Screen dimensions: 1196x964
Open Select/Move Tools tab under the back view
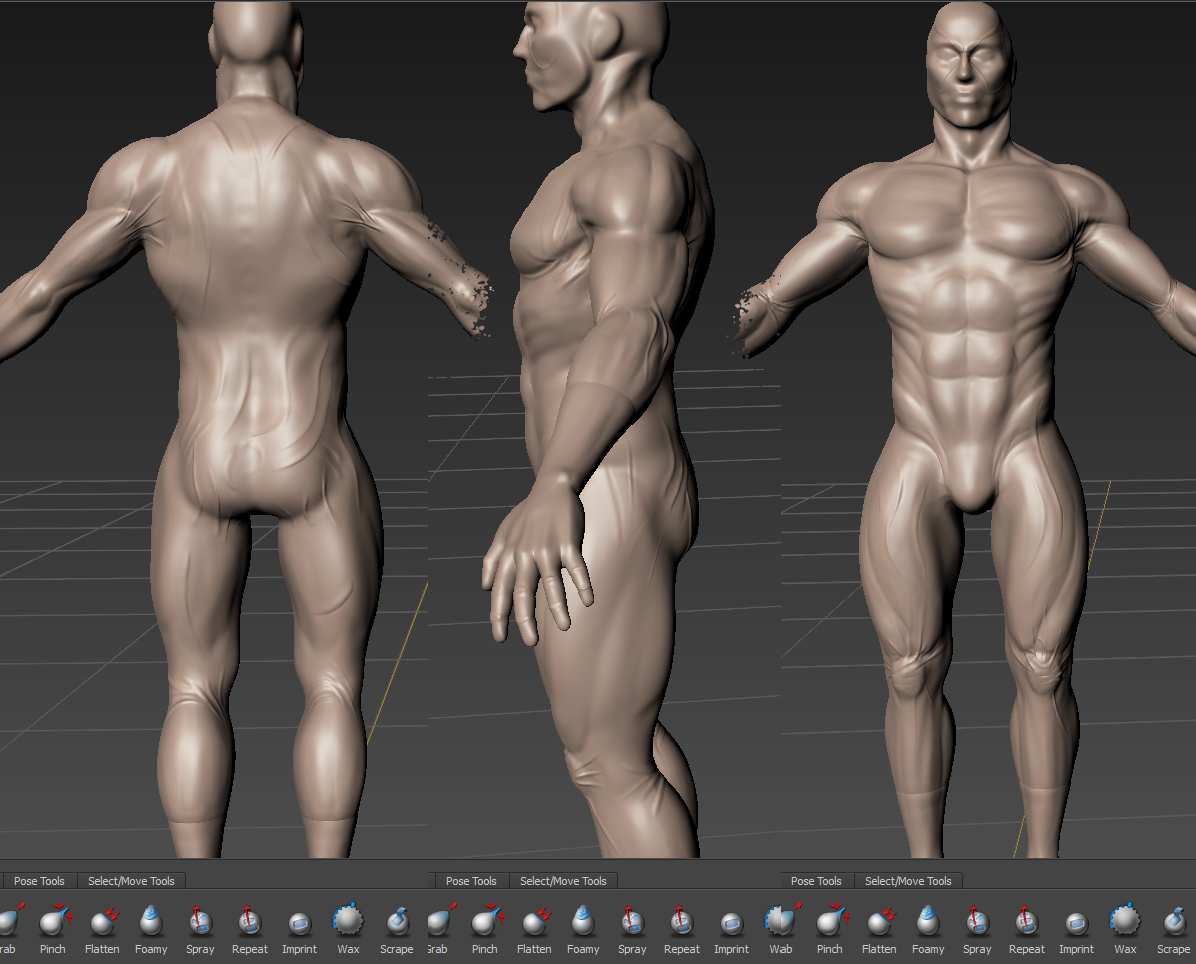click(x=131, y=881)
